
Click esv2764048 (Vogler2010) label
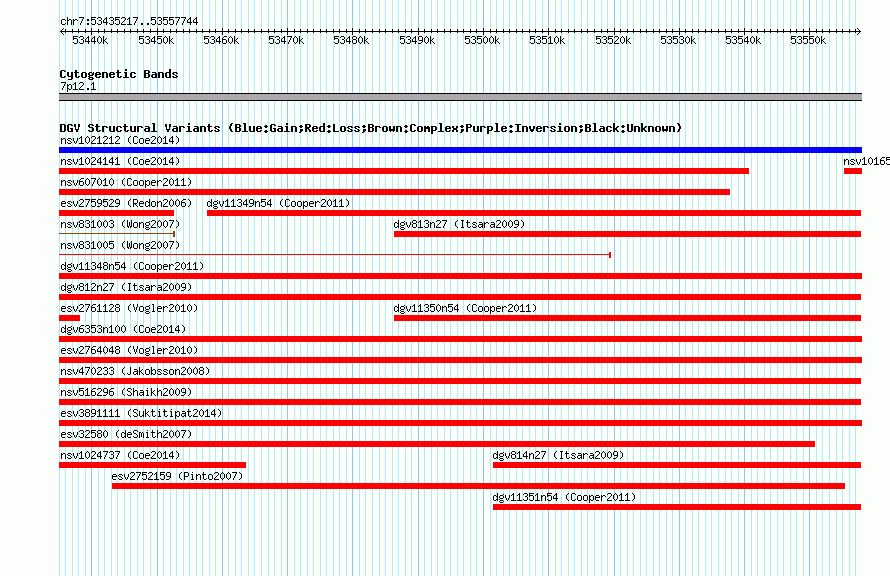[x=129, y=350]
